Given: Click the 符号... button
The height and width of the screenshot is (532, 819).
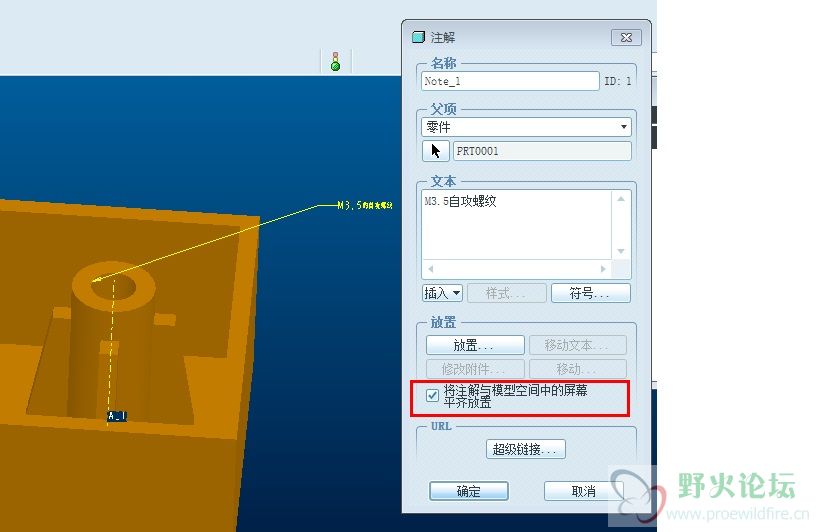Looking at the screenshot, I should pyautogui.click(x=591, y=293).
